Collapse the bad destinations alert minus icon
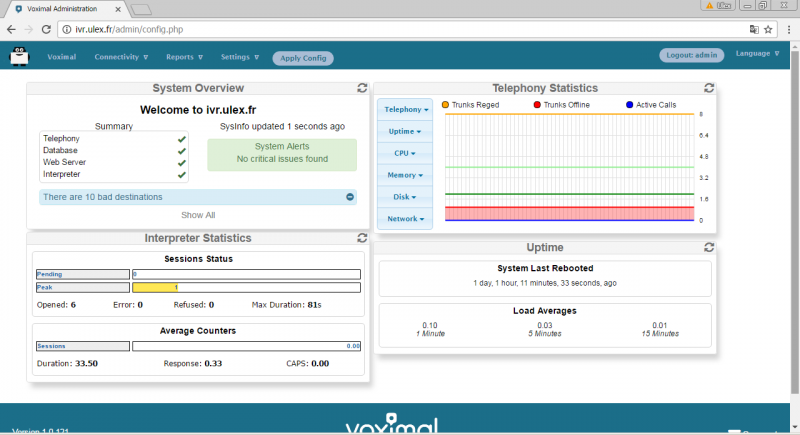The height and width of the screenshot is (435, 800). 350,197
